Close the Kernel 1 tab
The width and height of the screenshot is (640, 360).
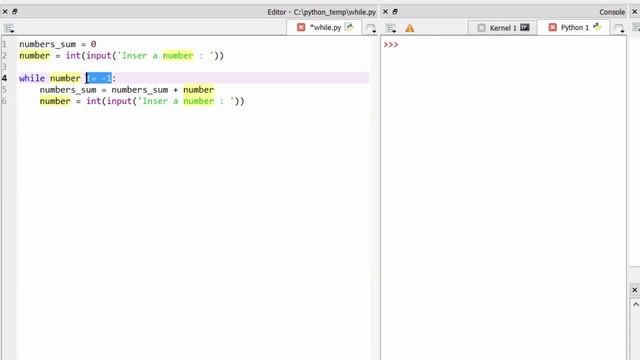(482, 28)
